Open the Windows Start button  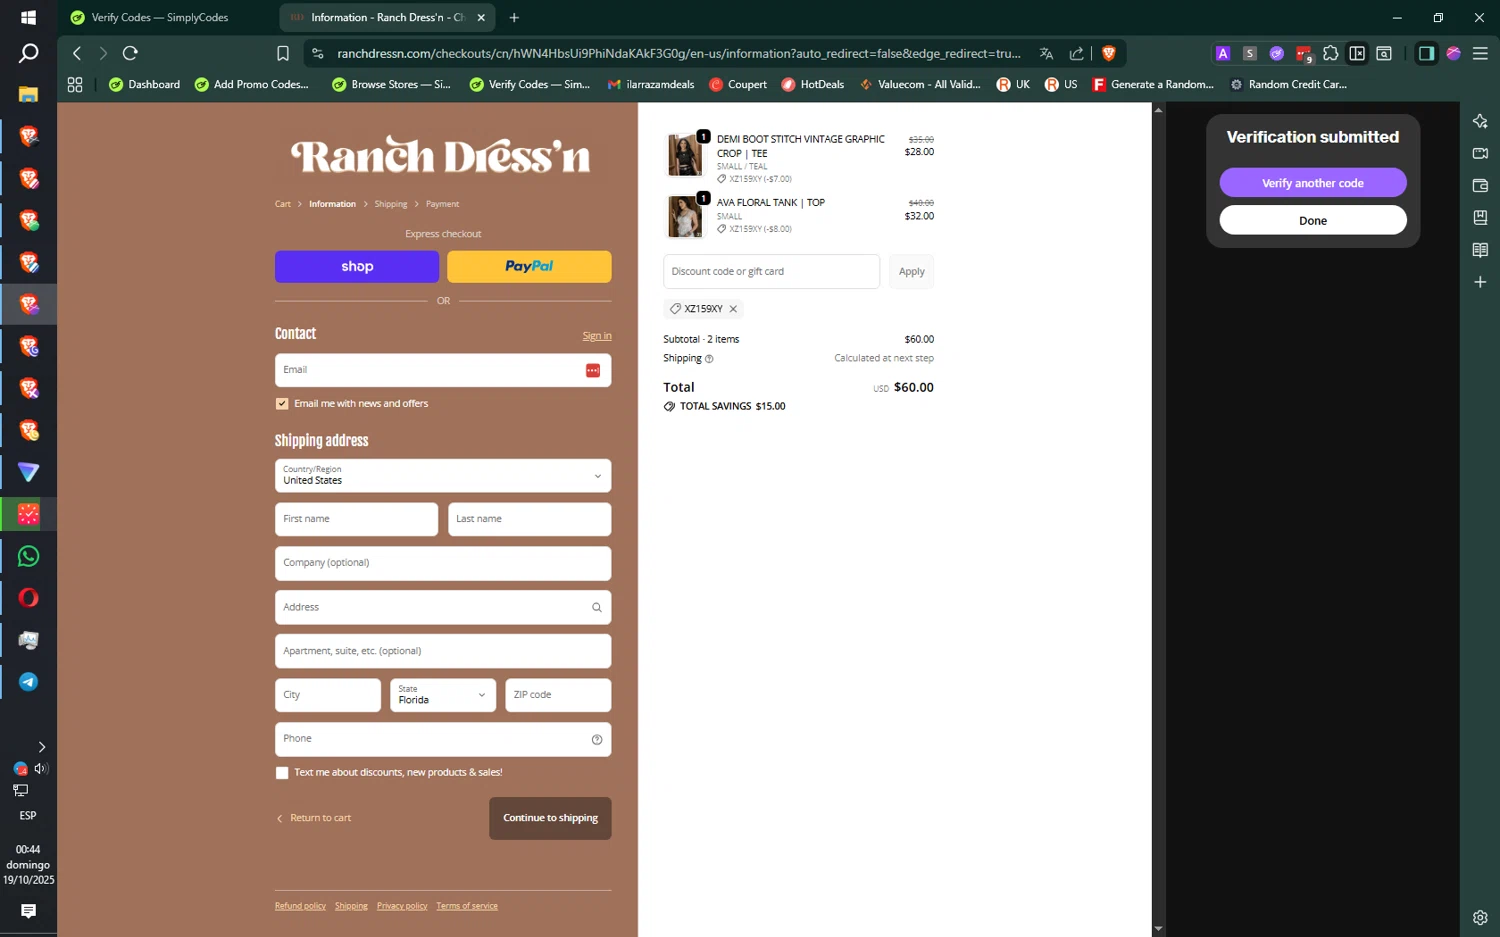click(x=28, y=17)
